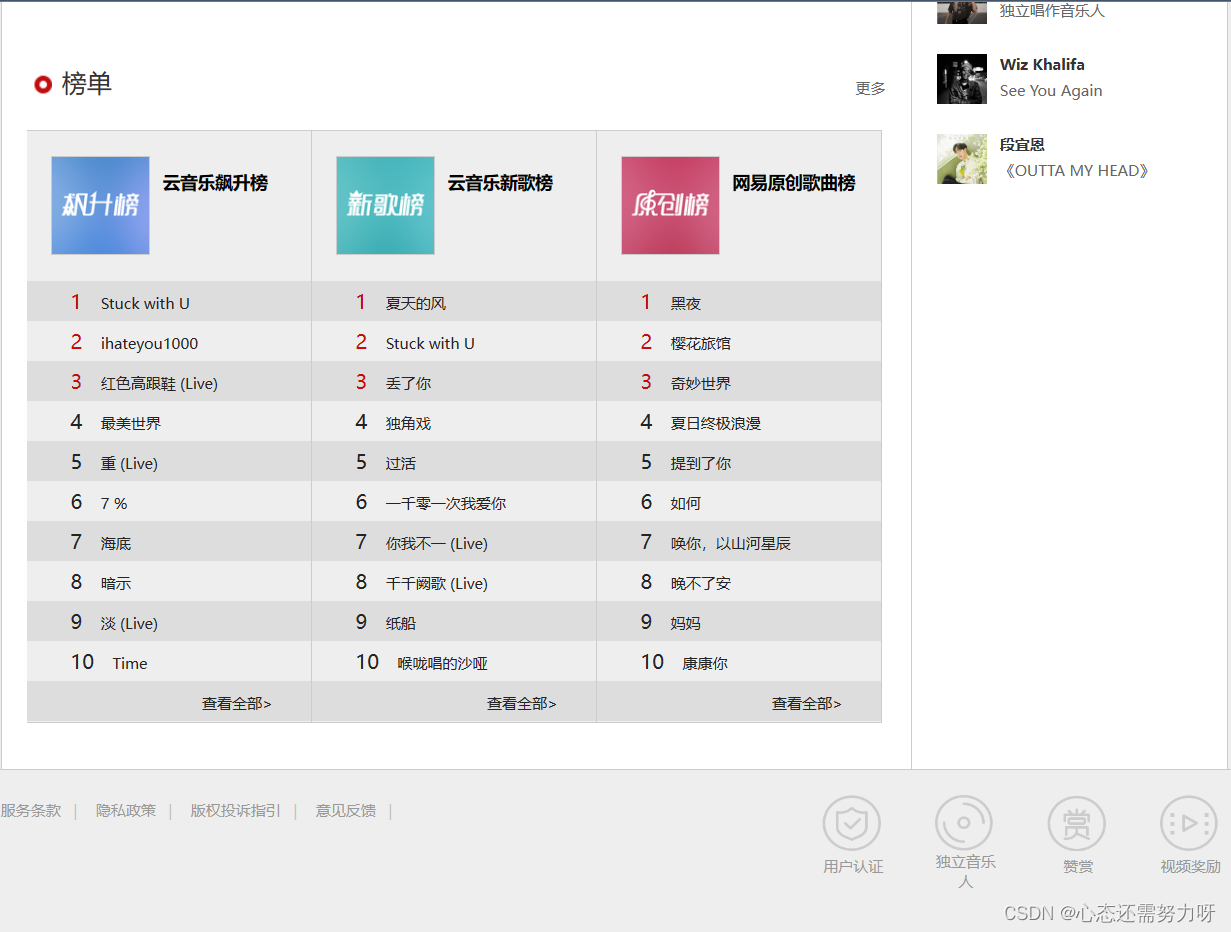Select song 暗示

(x=116, y=584)
